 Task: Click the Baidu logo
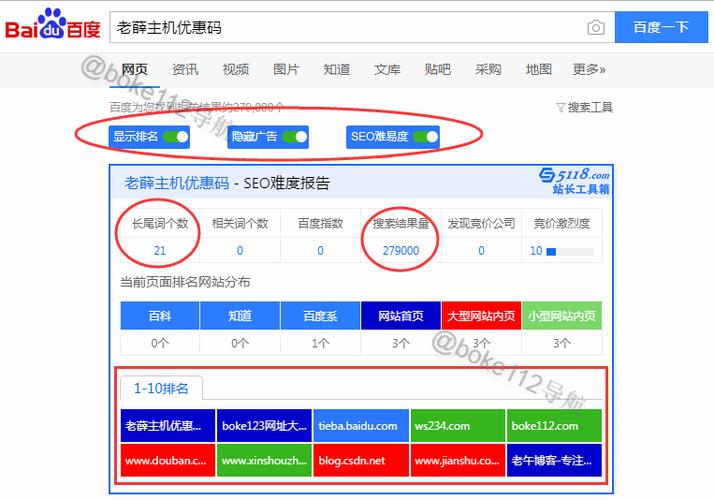(x=52, y=25)
